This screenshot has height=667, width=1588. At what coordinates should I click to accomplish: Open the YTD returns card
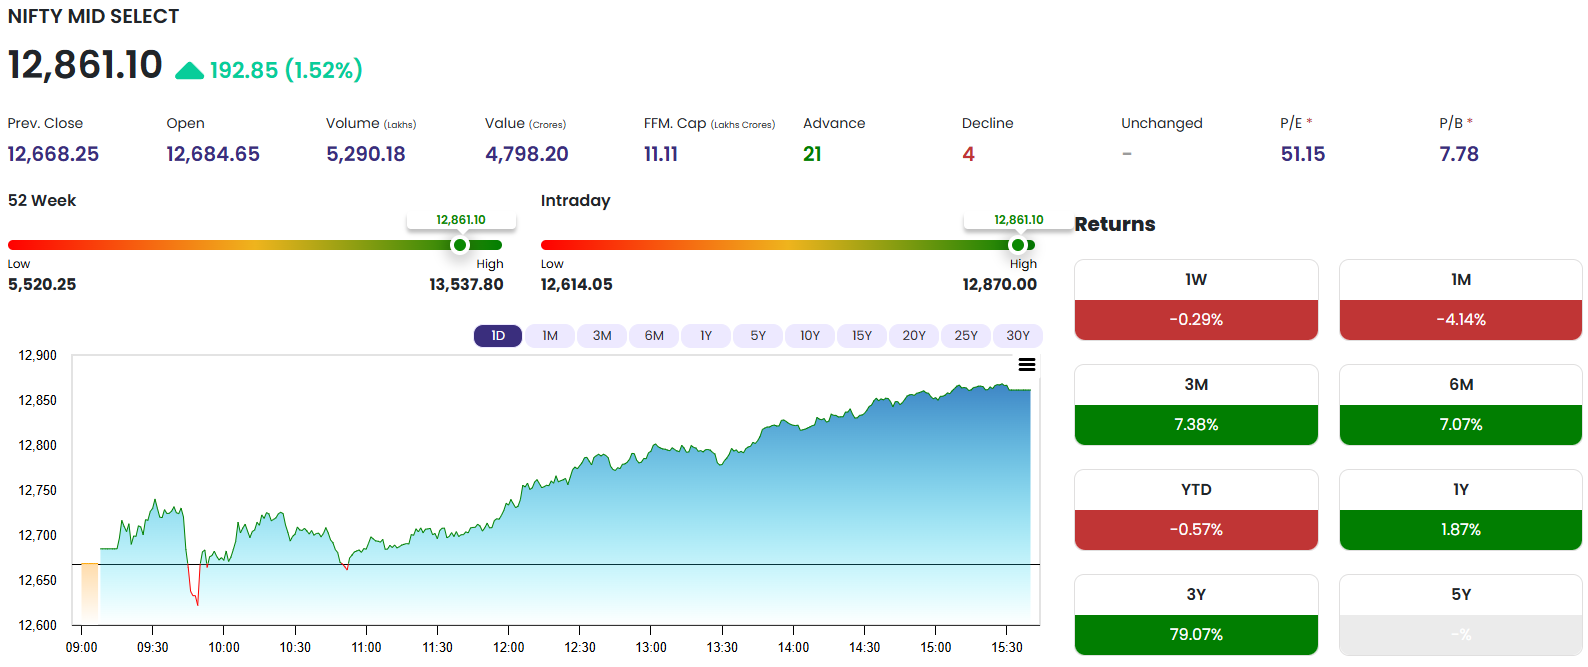1196,510
